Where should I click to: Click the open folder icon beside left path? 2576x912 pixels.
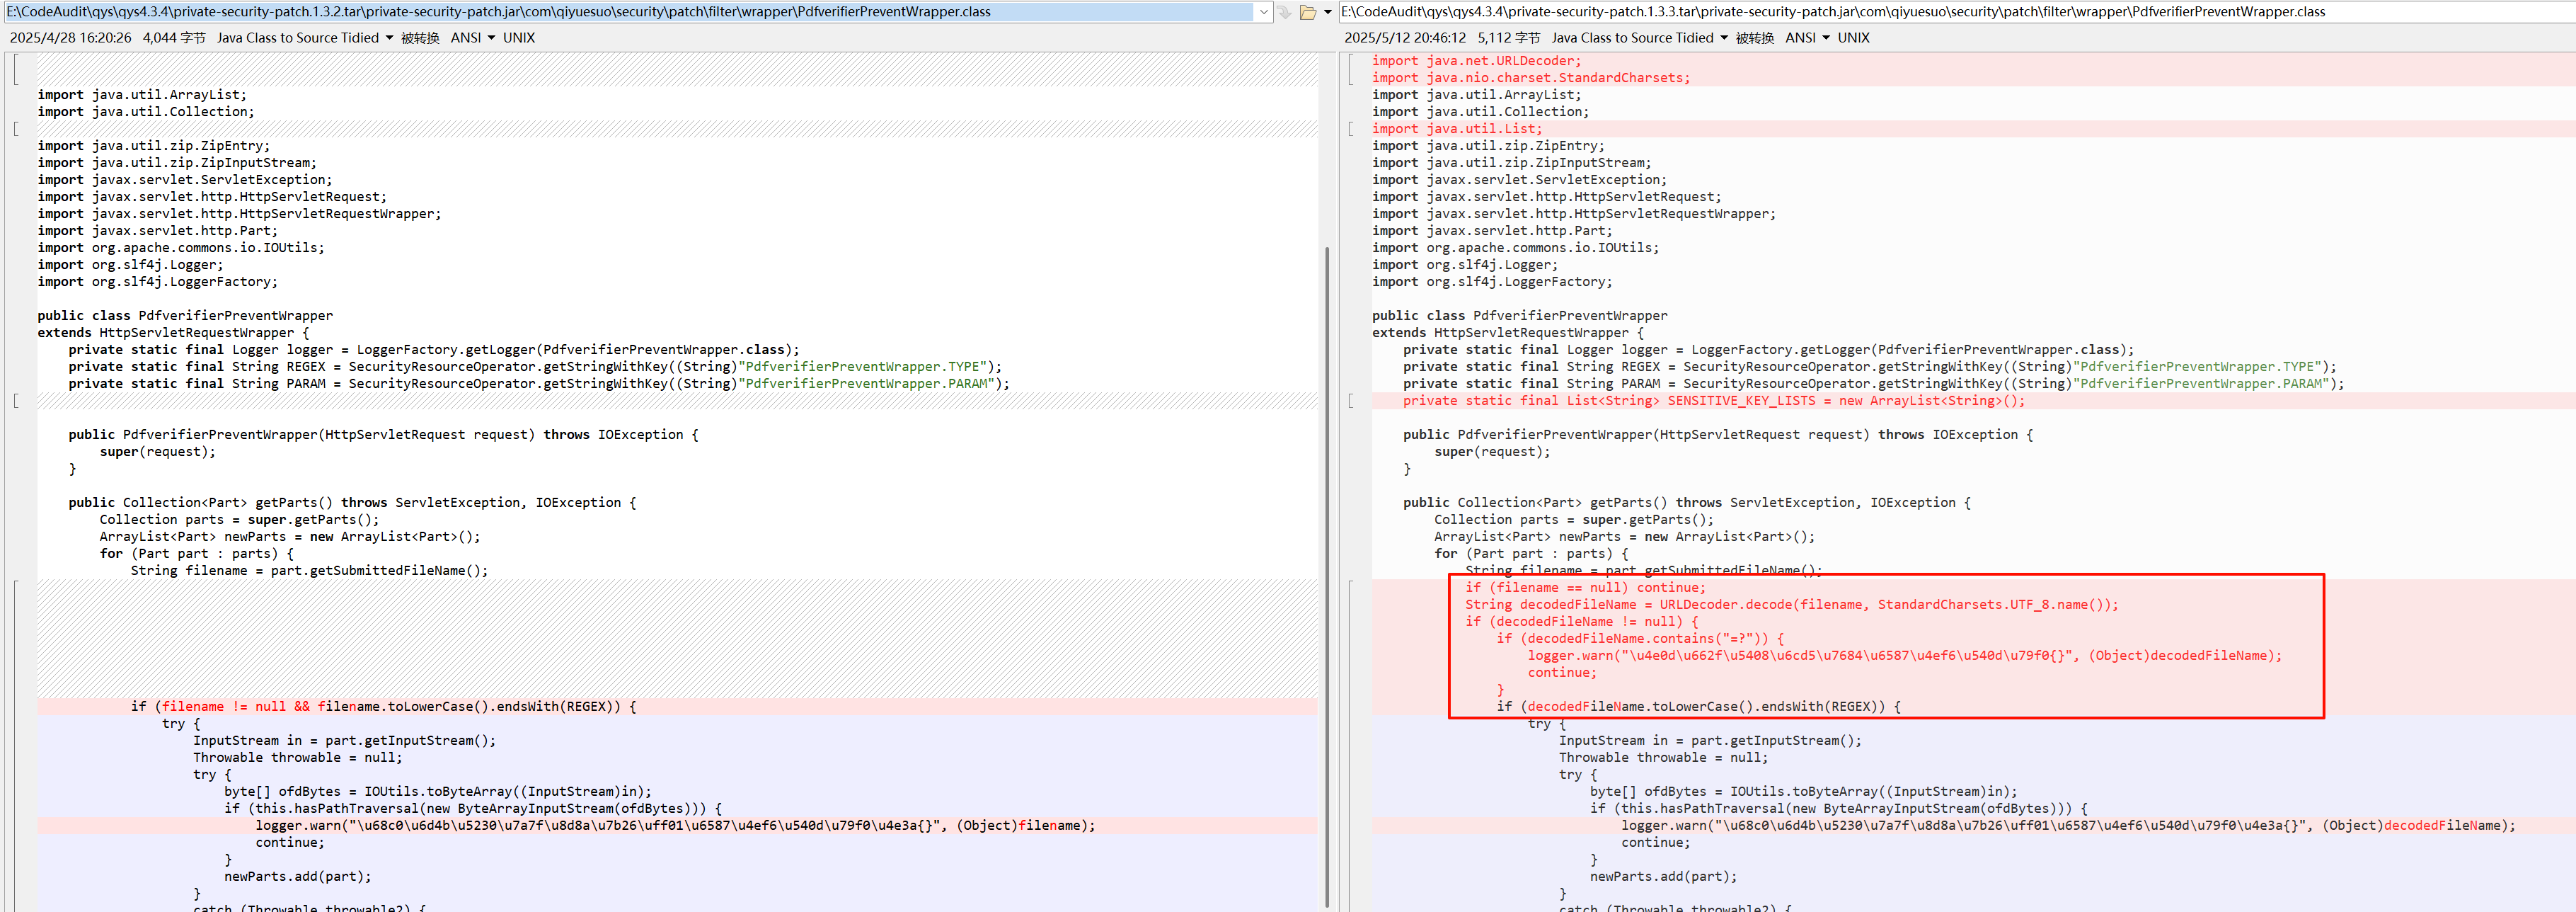[1307, 12]
